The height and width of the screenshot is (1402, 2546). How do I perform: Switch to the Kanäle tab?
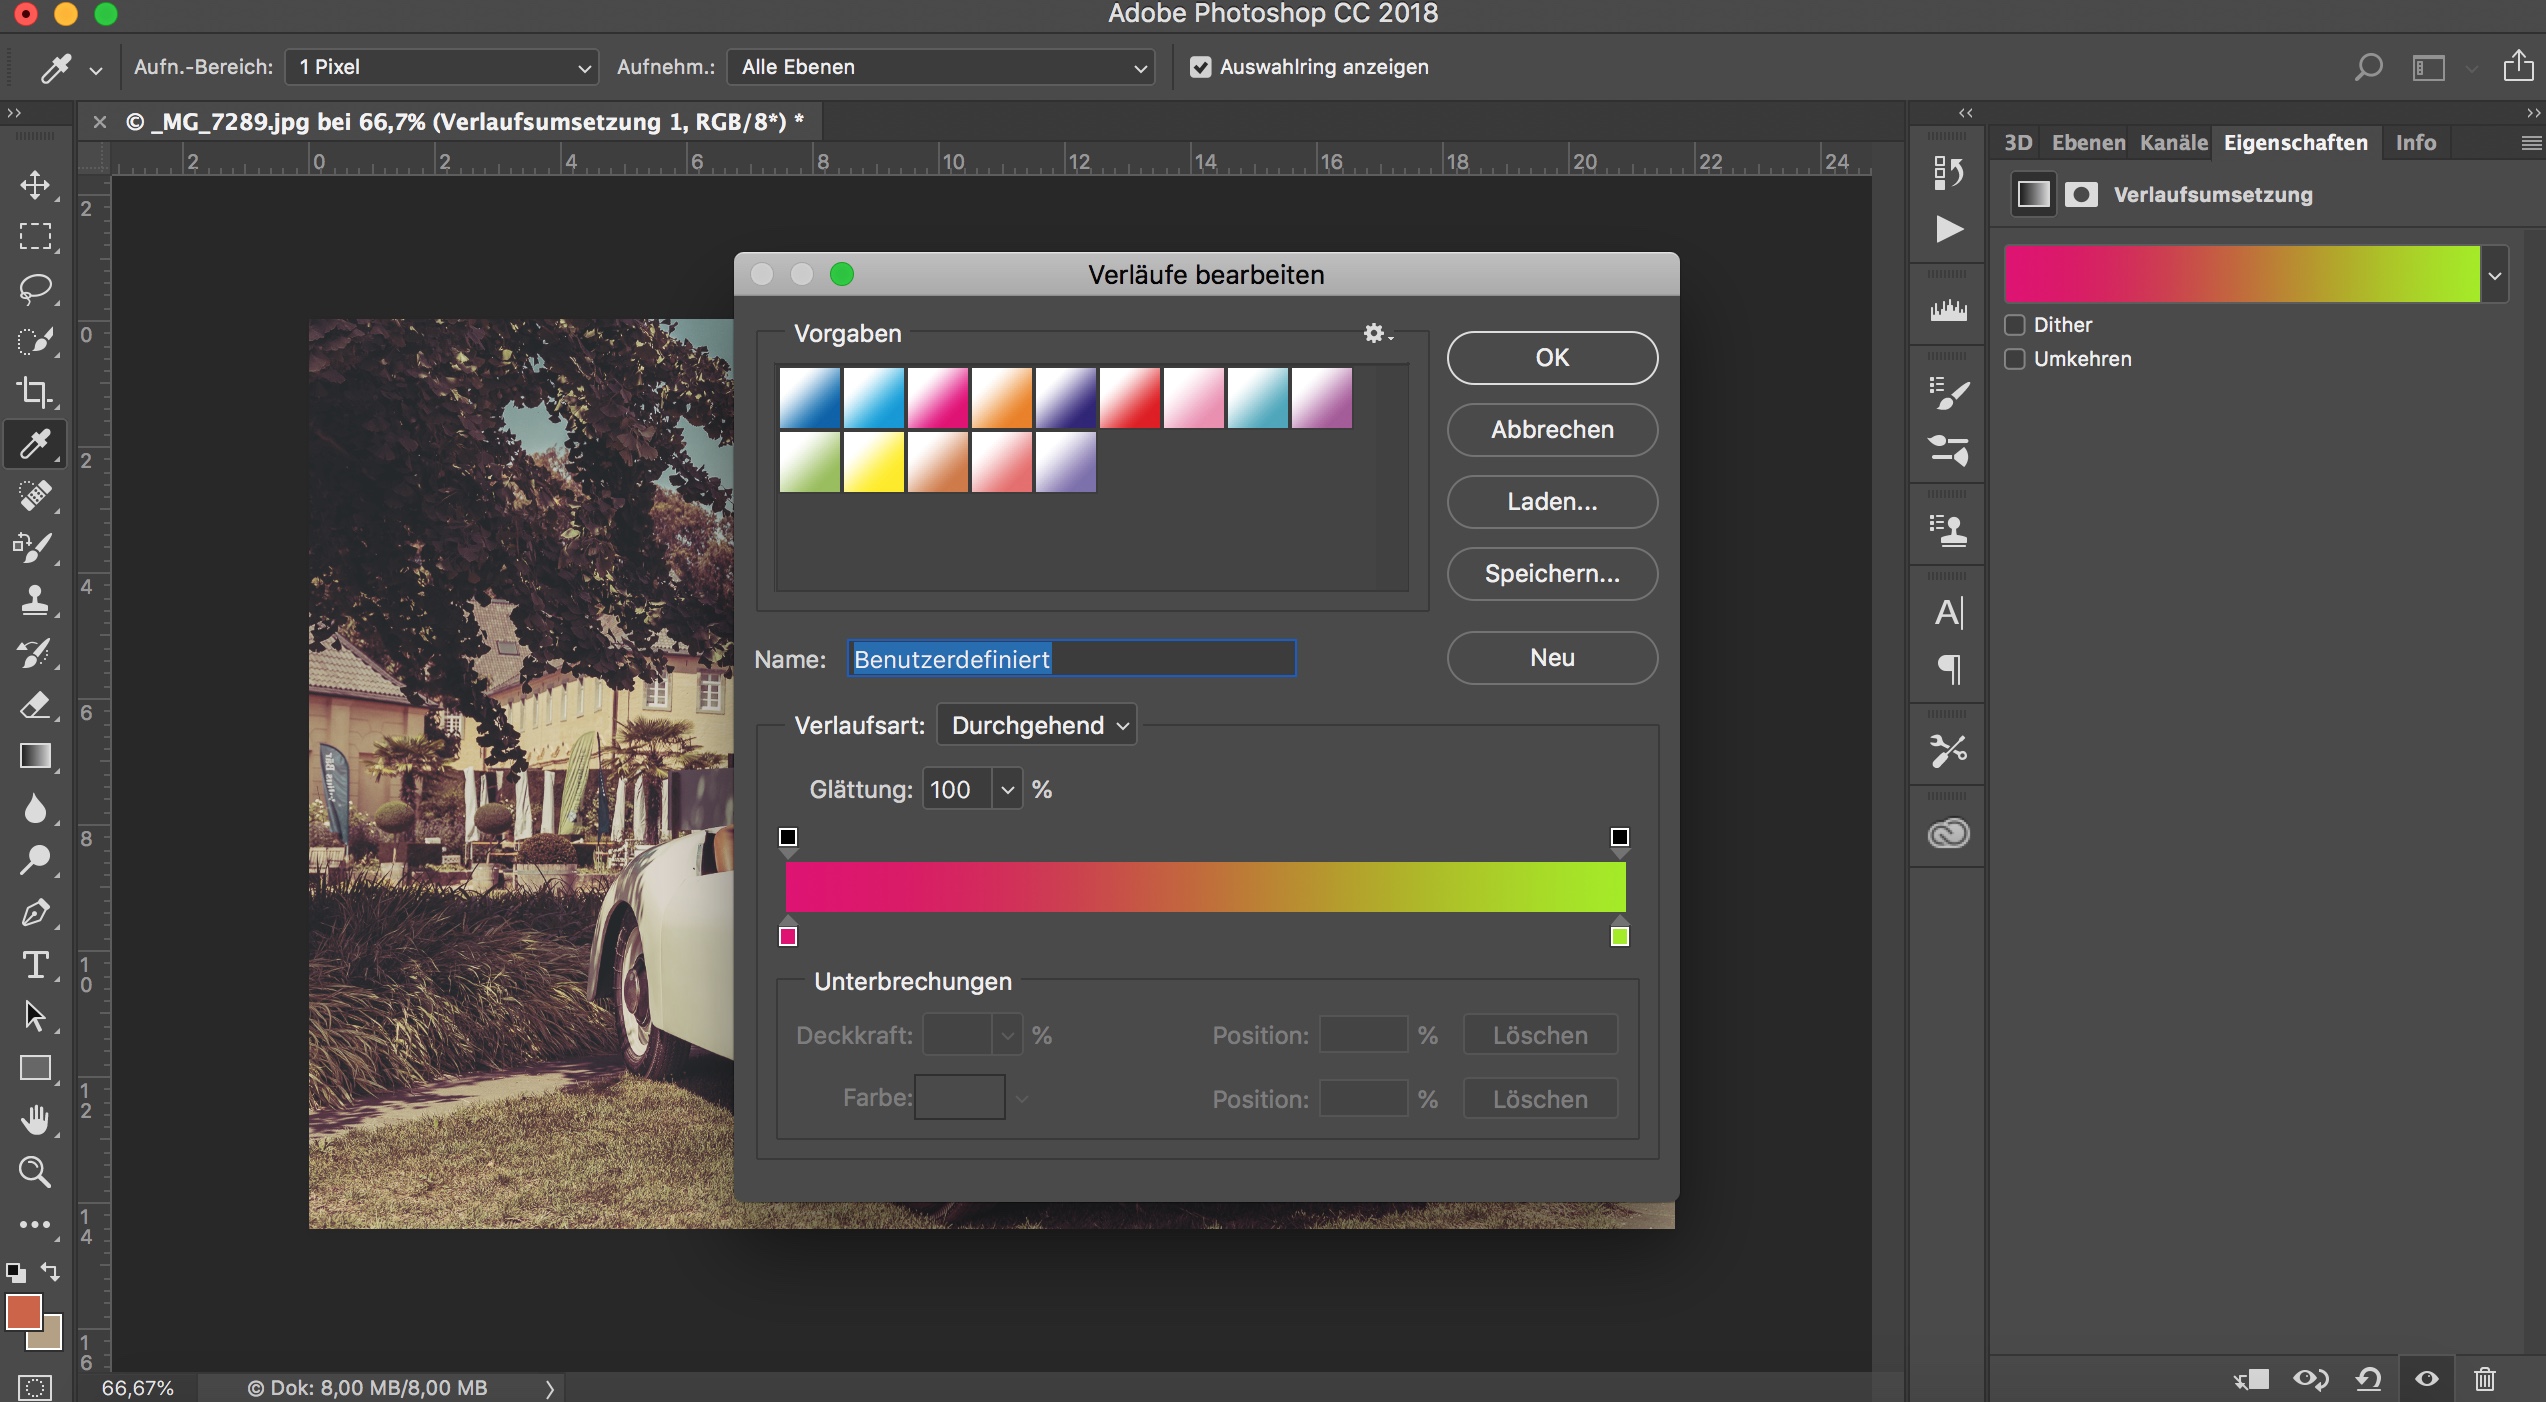click(2173, 143)
